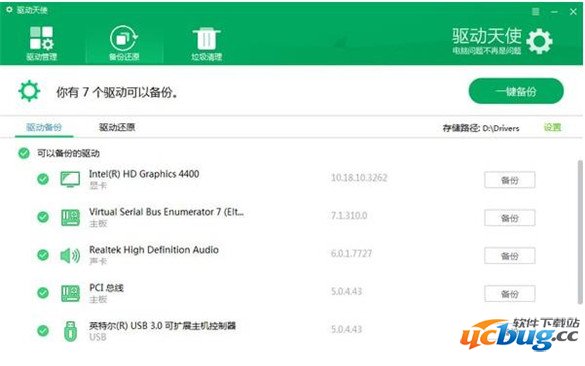Click the small app icon in title bar
Viewport: 585px width, 366px height.
(x=9, y=10)
